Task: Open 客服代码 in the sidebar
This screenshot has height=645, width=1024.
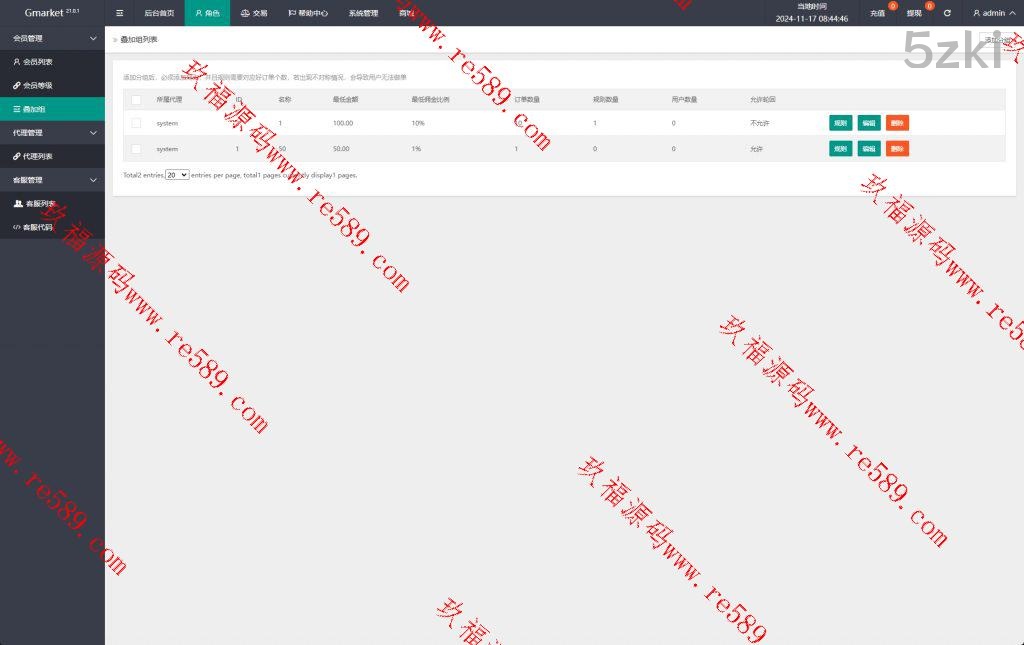Action: point(52,227)
